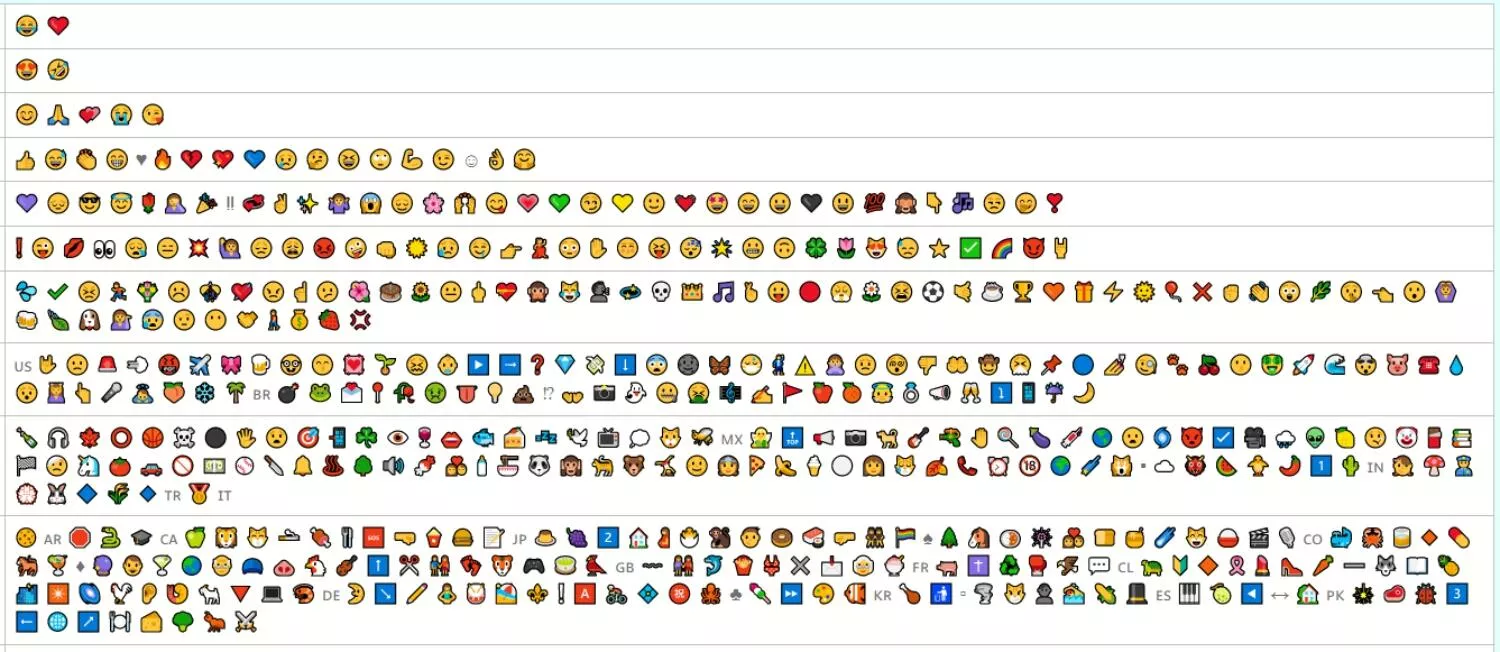Viewport: 1500px width, 652px height.
Task: Select the trophy emoji
Action: tap(1022, 292)
